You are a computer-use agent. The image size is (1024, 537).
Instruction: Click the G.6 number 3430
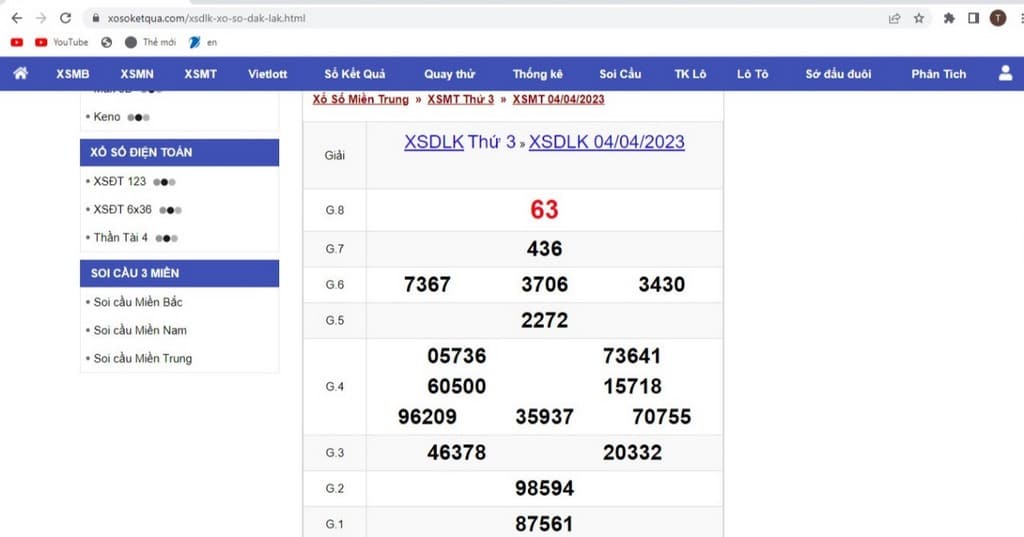tap(662, 284)
